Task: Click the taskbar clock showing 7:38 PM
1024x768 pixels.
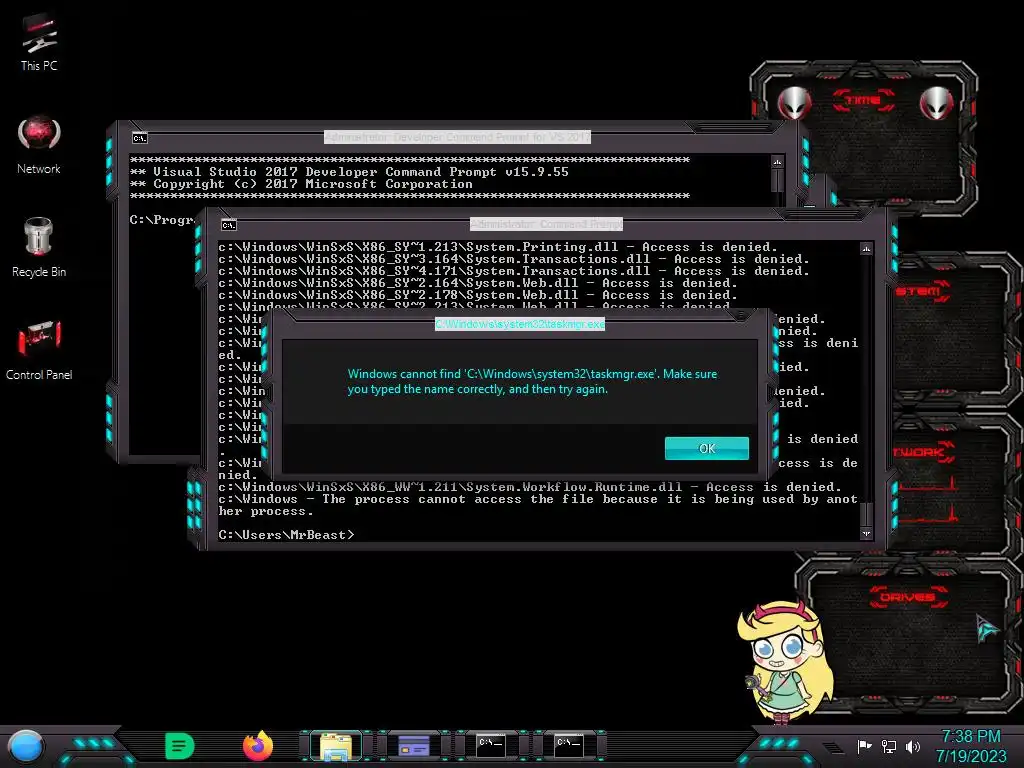Action: click(970, 737)
